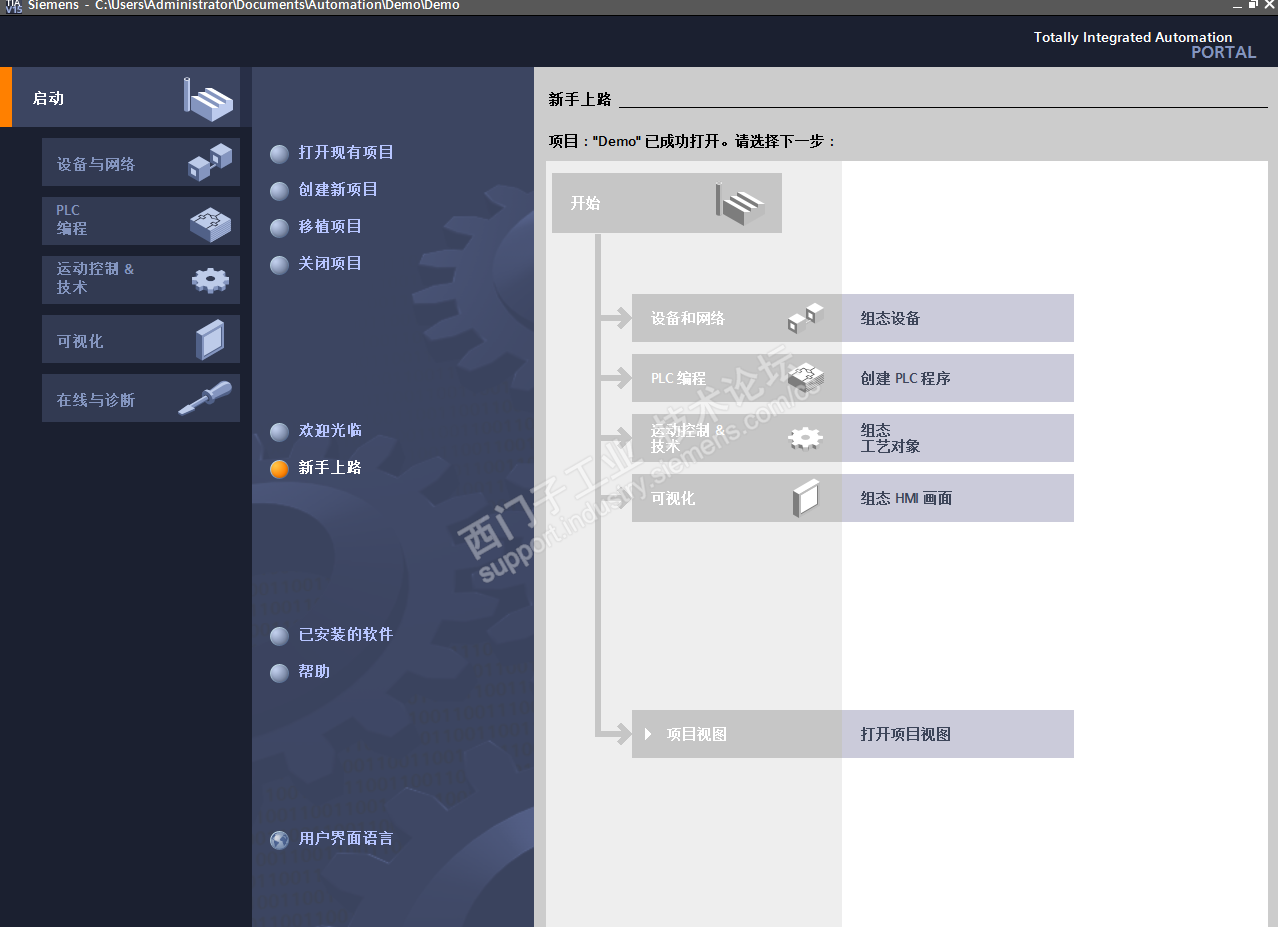
Task: Switch to the 设备与网络 portal
Action: (141, 162)
